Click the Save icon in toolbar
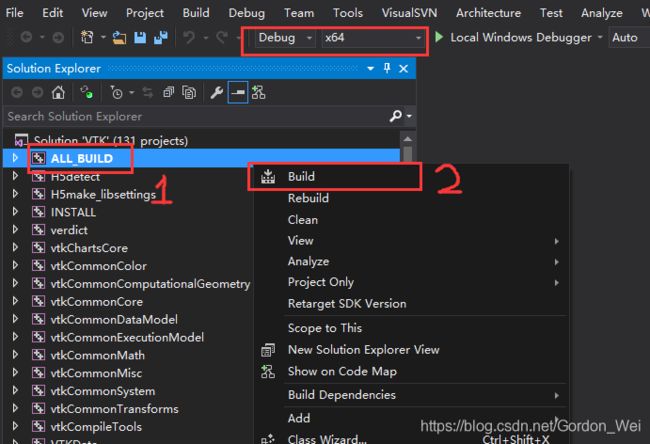650x444 pixels. pos(140,38)
